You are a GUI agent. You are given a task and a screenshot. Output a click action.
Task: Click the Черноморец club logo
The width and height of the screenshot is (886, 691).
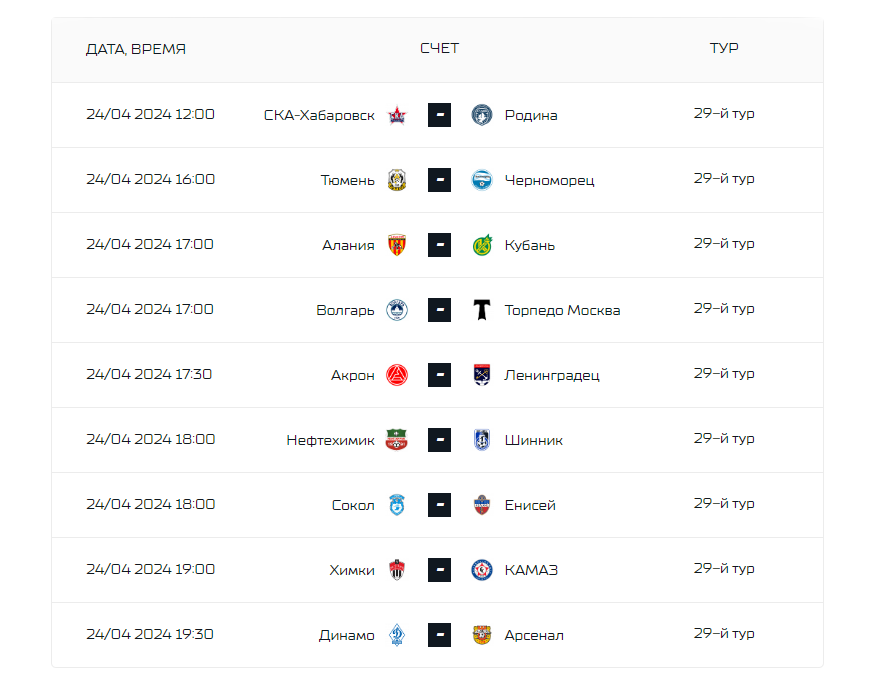coord(482,180)
